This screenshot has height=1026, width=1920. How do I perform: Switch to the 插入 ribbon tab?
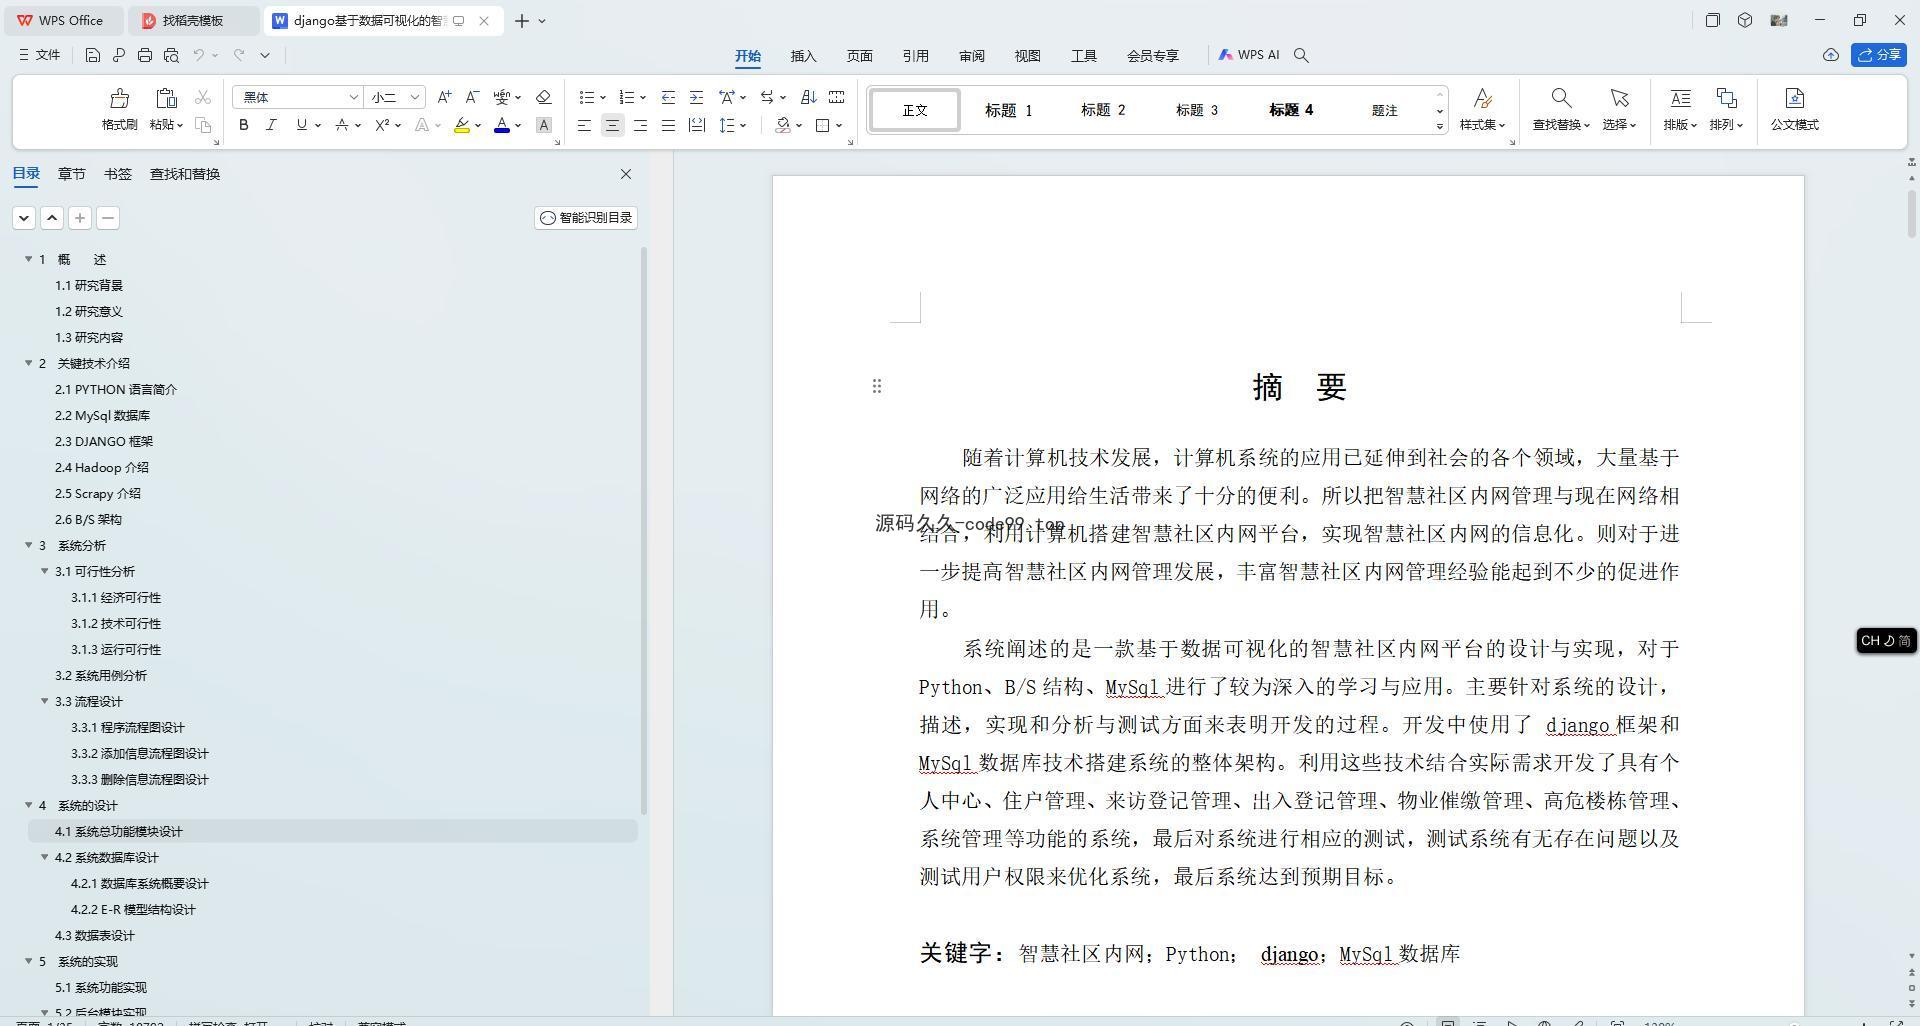804,56
